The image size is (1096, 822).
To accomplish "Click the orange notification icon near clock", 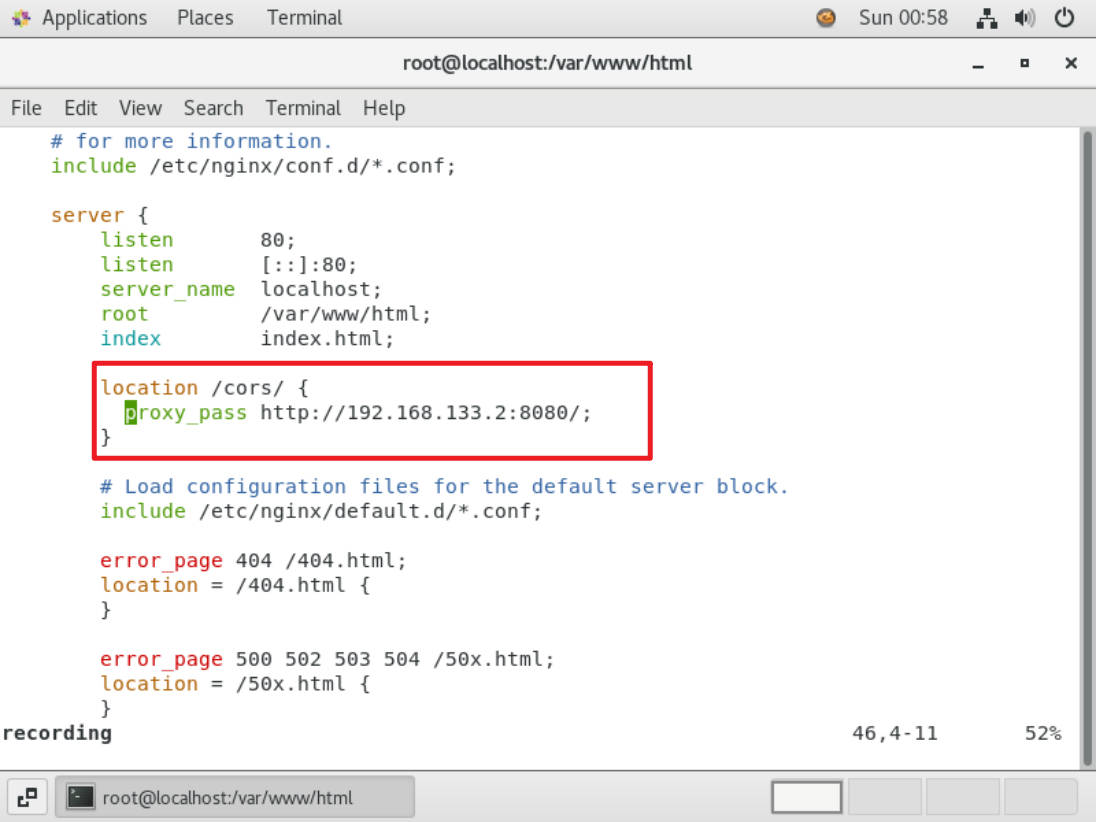I will (x=826, y=18).
